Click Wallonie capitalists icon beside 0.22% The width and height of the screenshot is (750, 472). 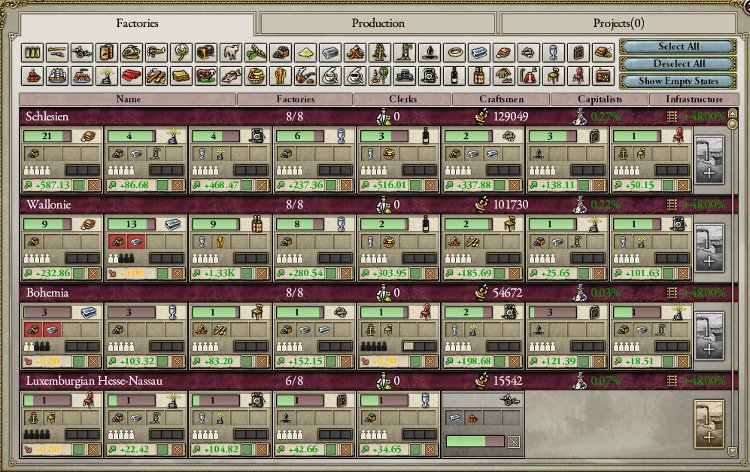[x=577, y=204]
